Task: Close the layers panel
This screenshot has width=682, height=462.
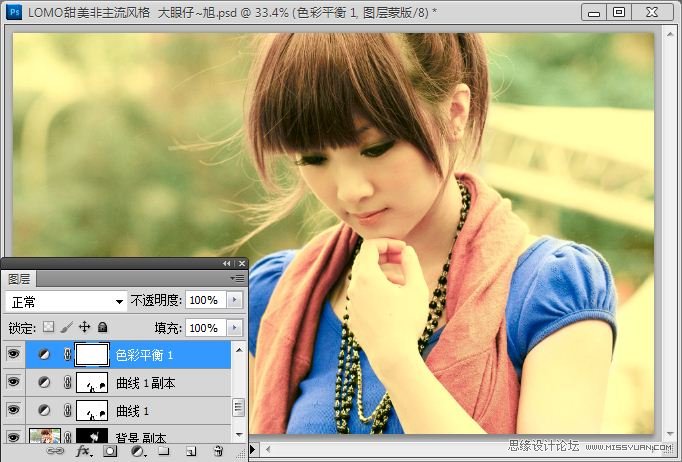Action: pyautogui.click(x=242, y=264)
